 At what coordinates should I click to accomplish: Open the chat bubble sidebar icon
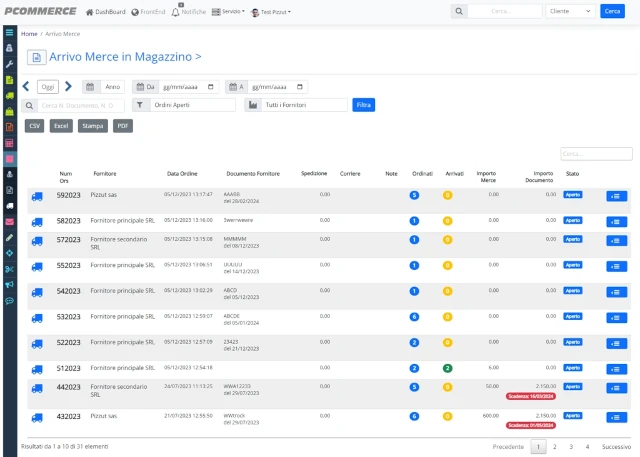point(9,301)
